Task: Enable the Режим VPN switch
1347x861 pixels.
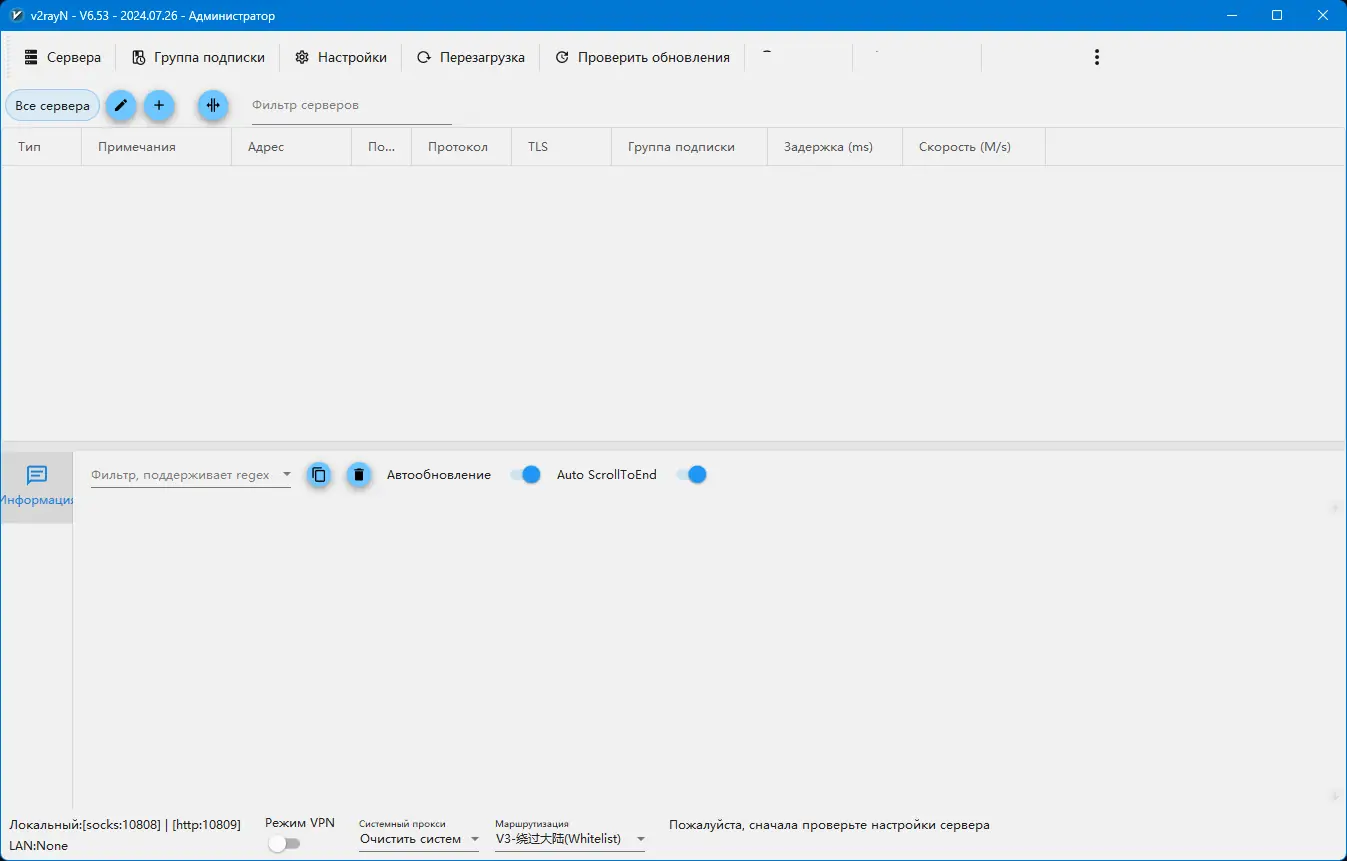Action: [284, 844]
